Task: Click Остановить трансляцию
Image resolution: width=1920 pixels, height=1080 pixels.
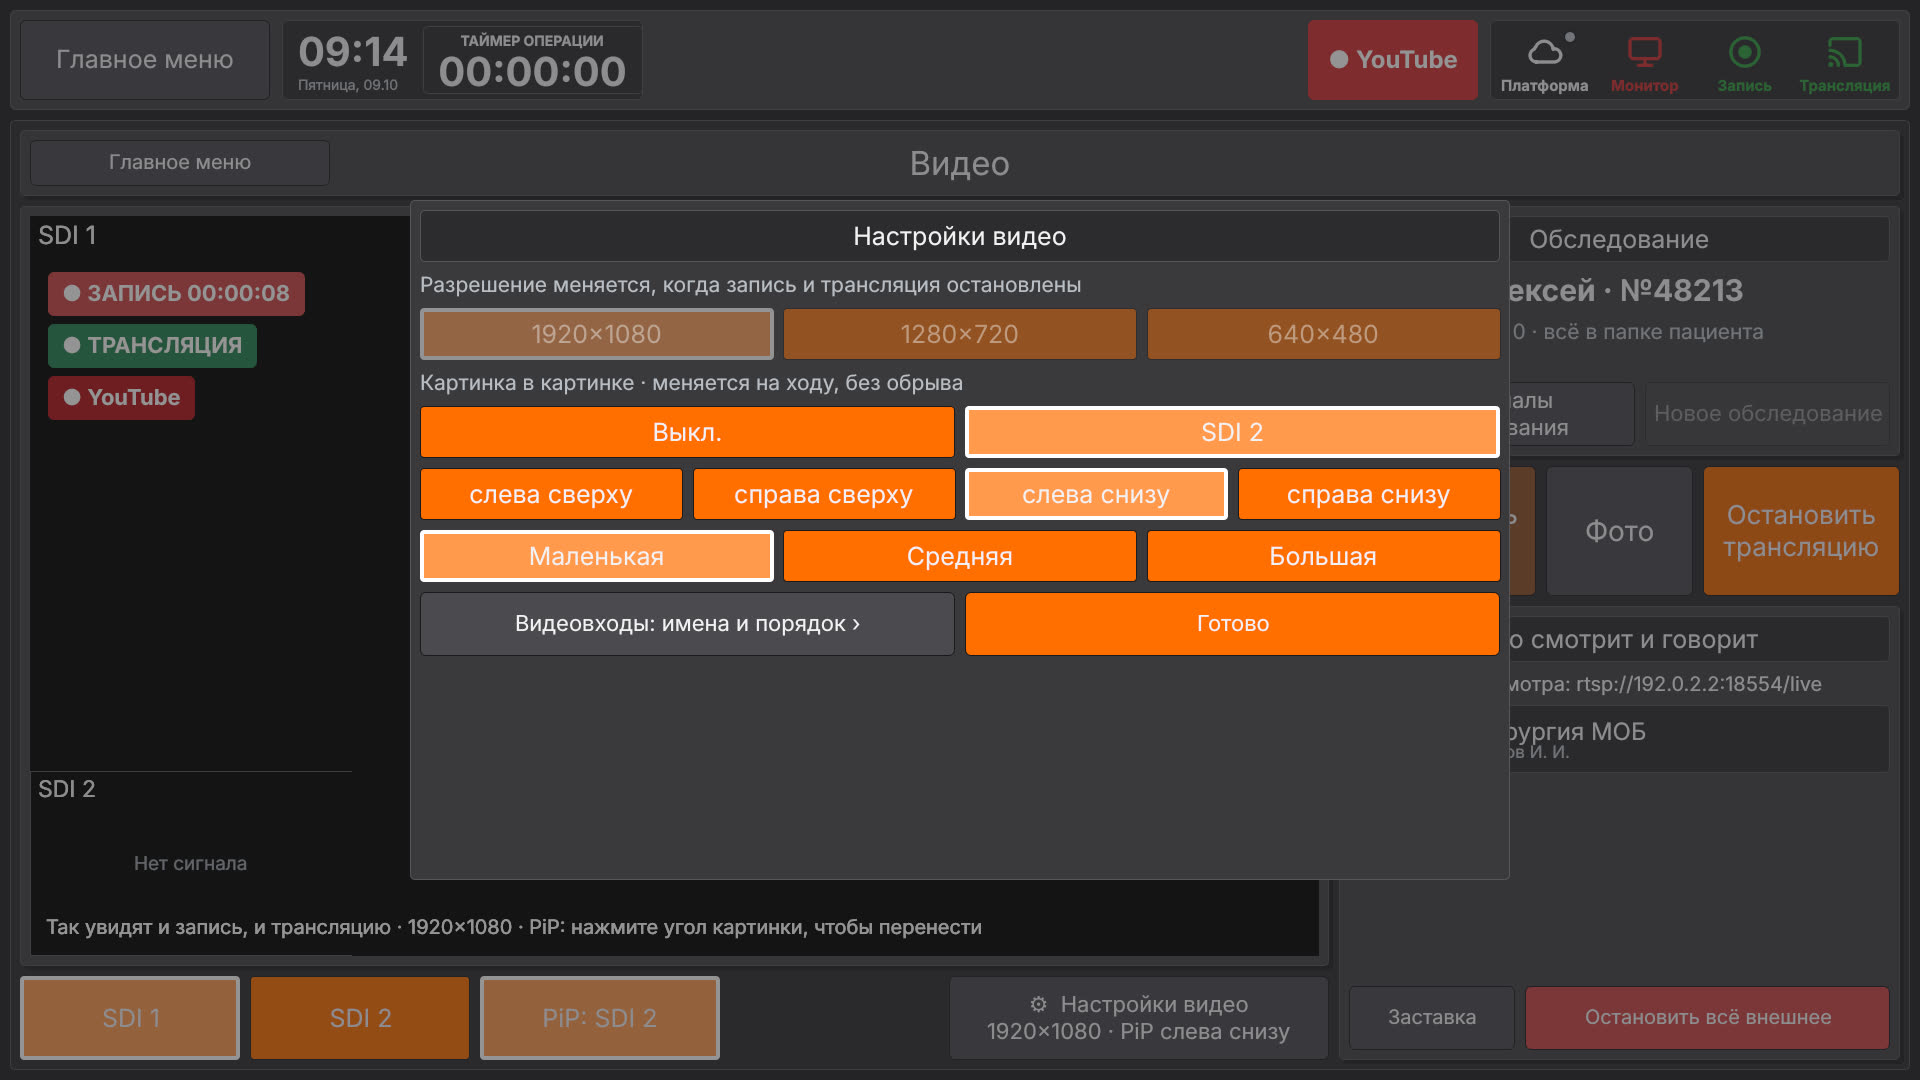Action: [1801, 531]
